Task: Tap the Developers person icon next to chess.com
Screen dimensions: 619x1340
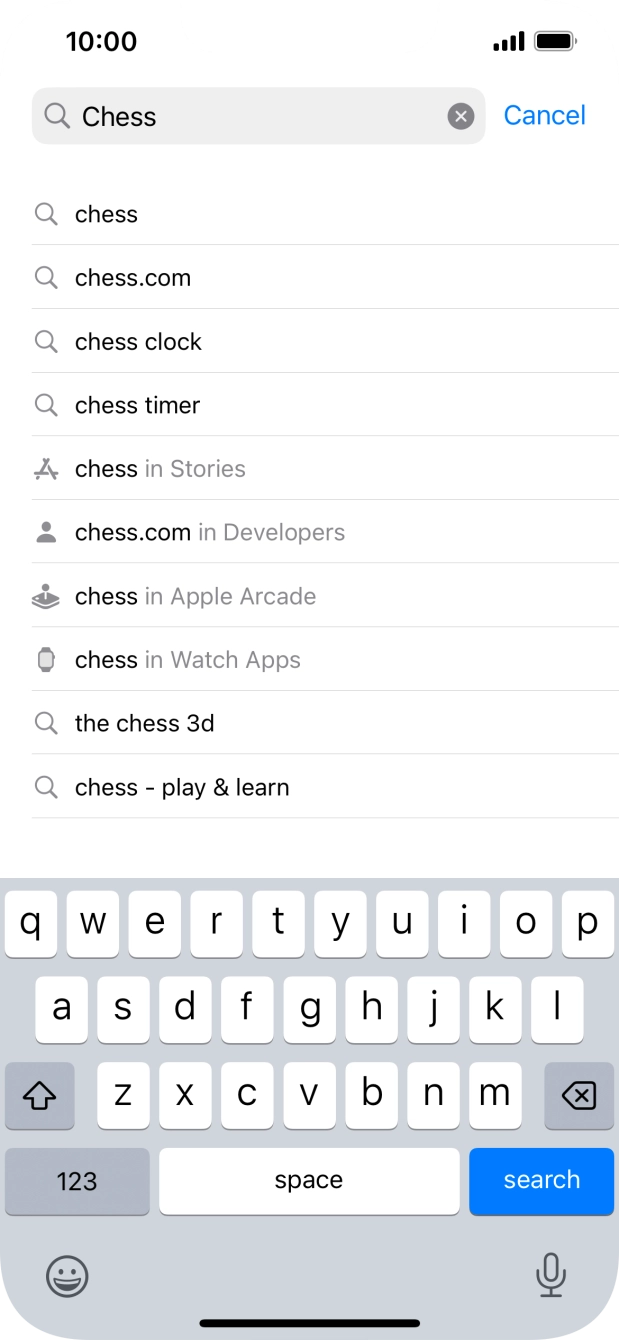Action: 46,532
